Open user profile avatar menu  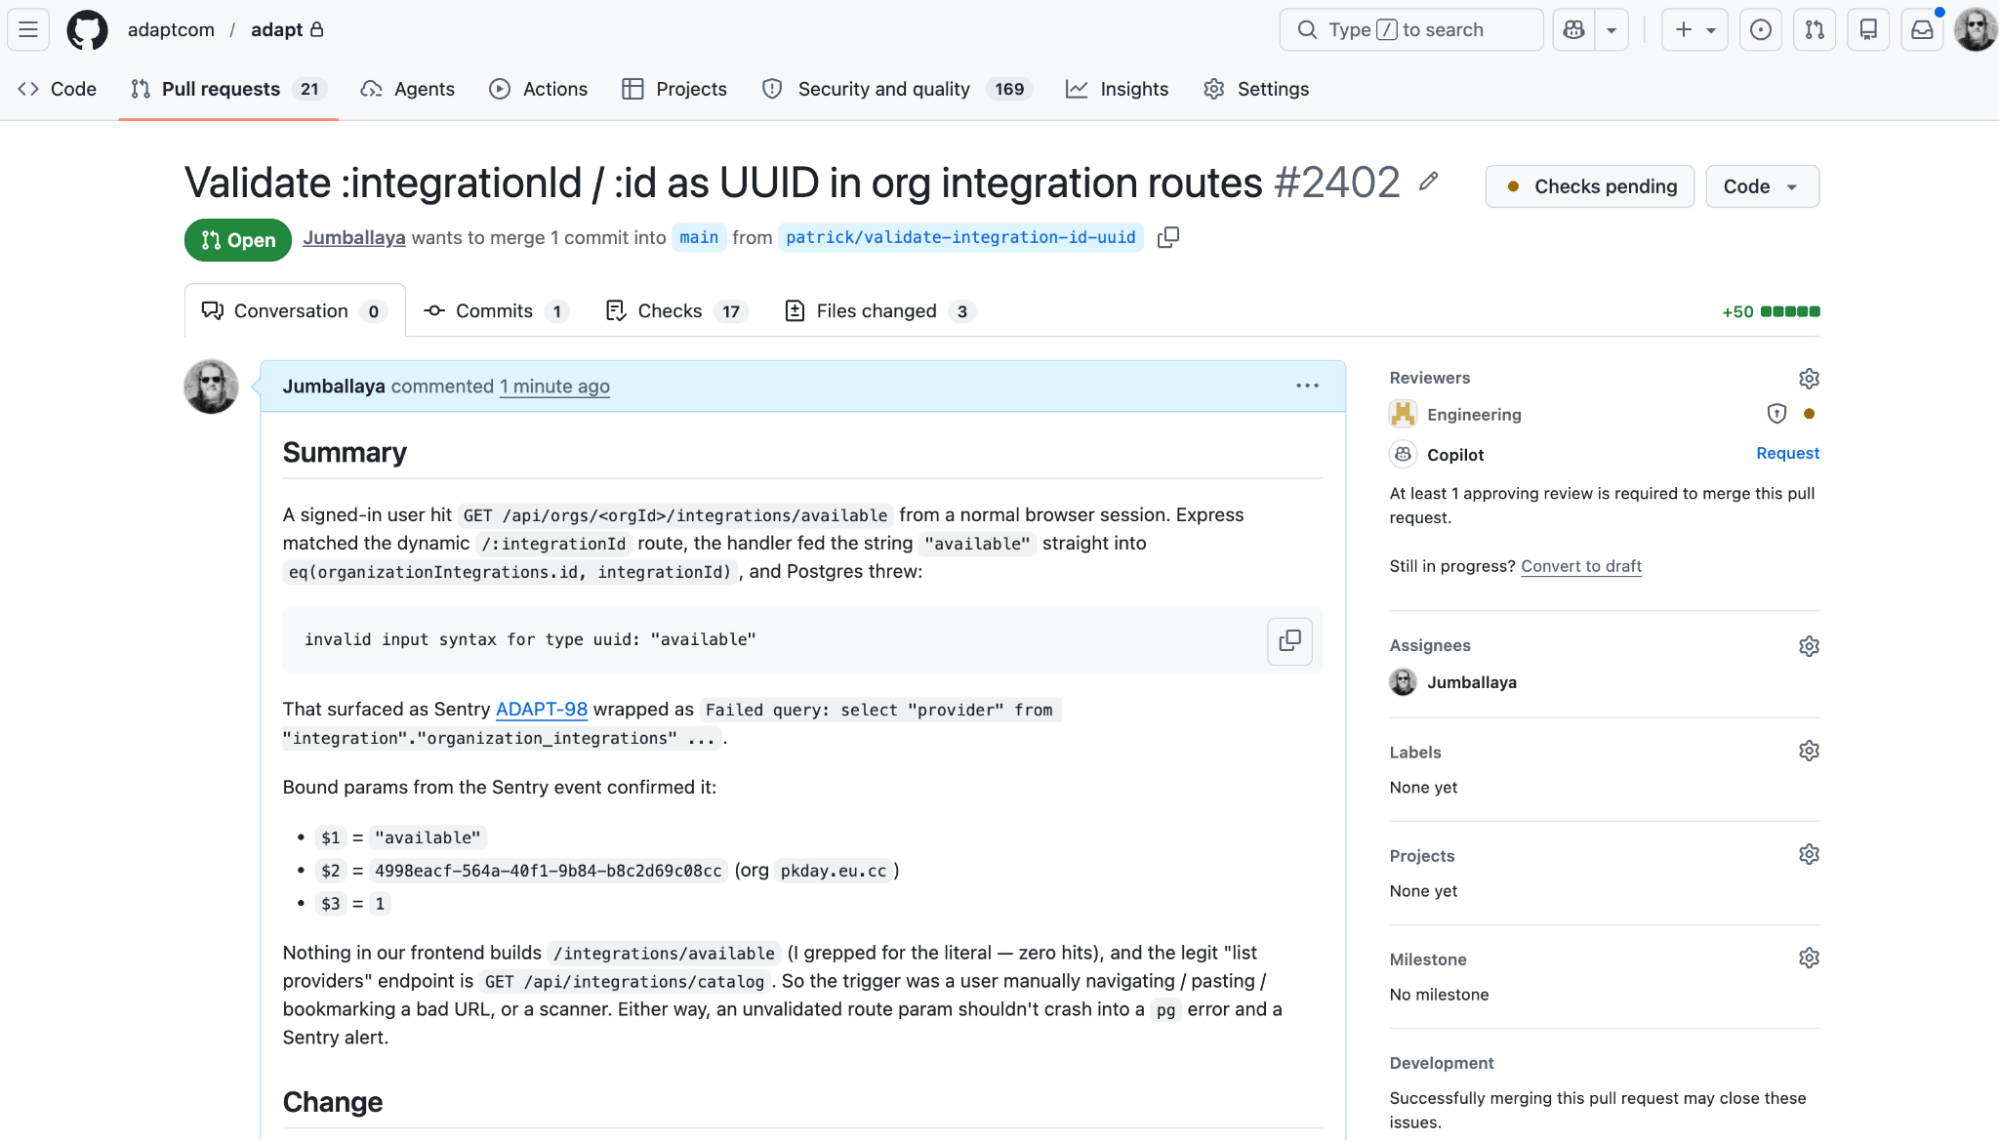[1975, 30]
